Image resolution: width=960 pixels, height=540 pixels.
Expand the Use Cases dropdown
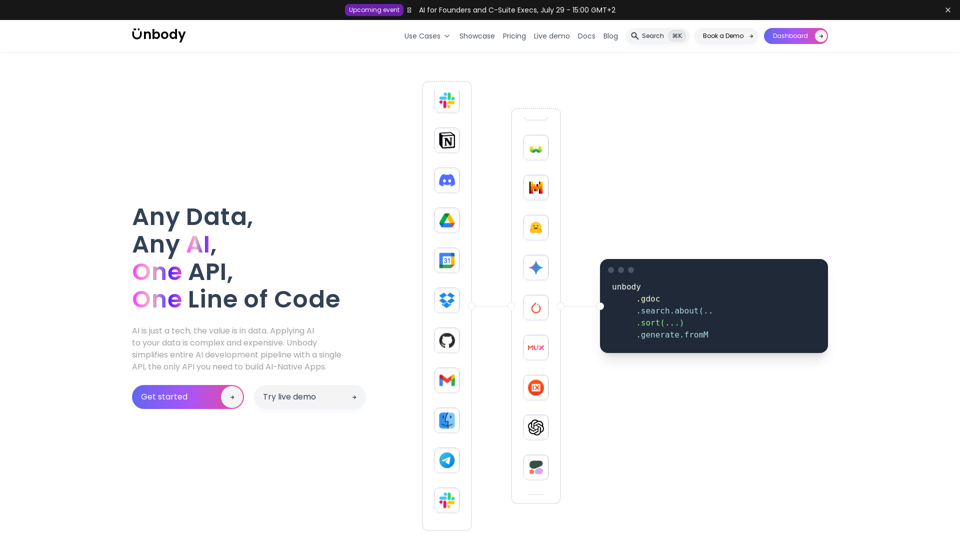(x=427, y=36)
